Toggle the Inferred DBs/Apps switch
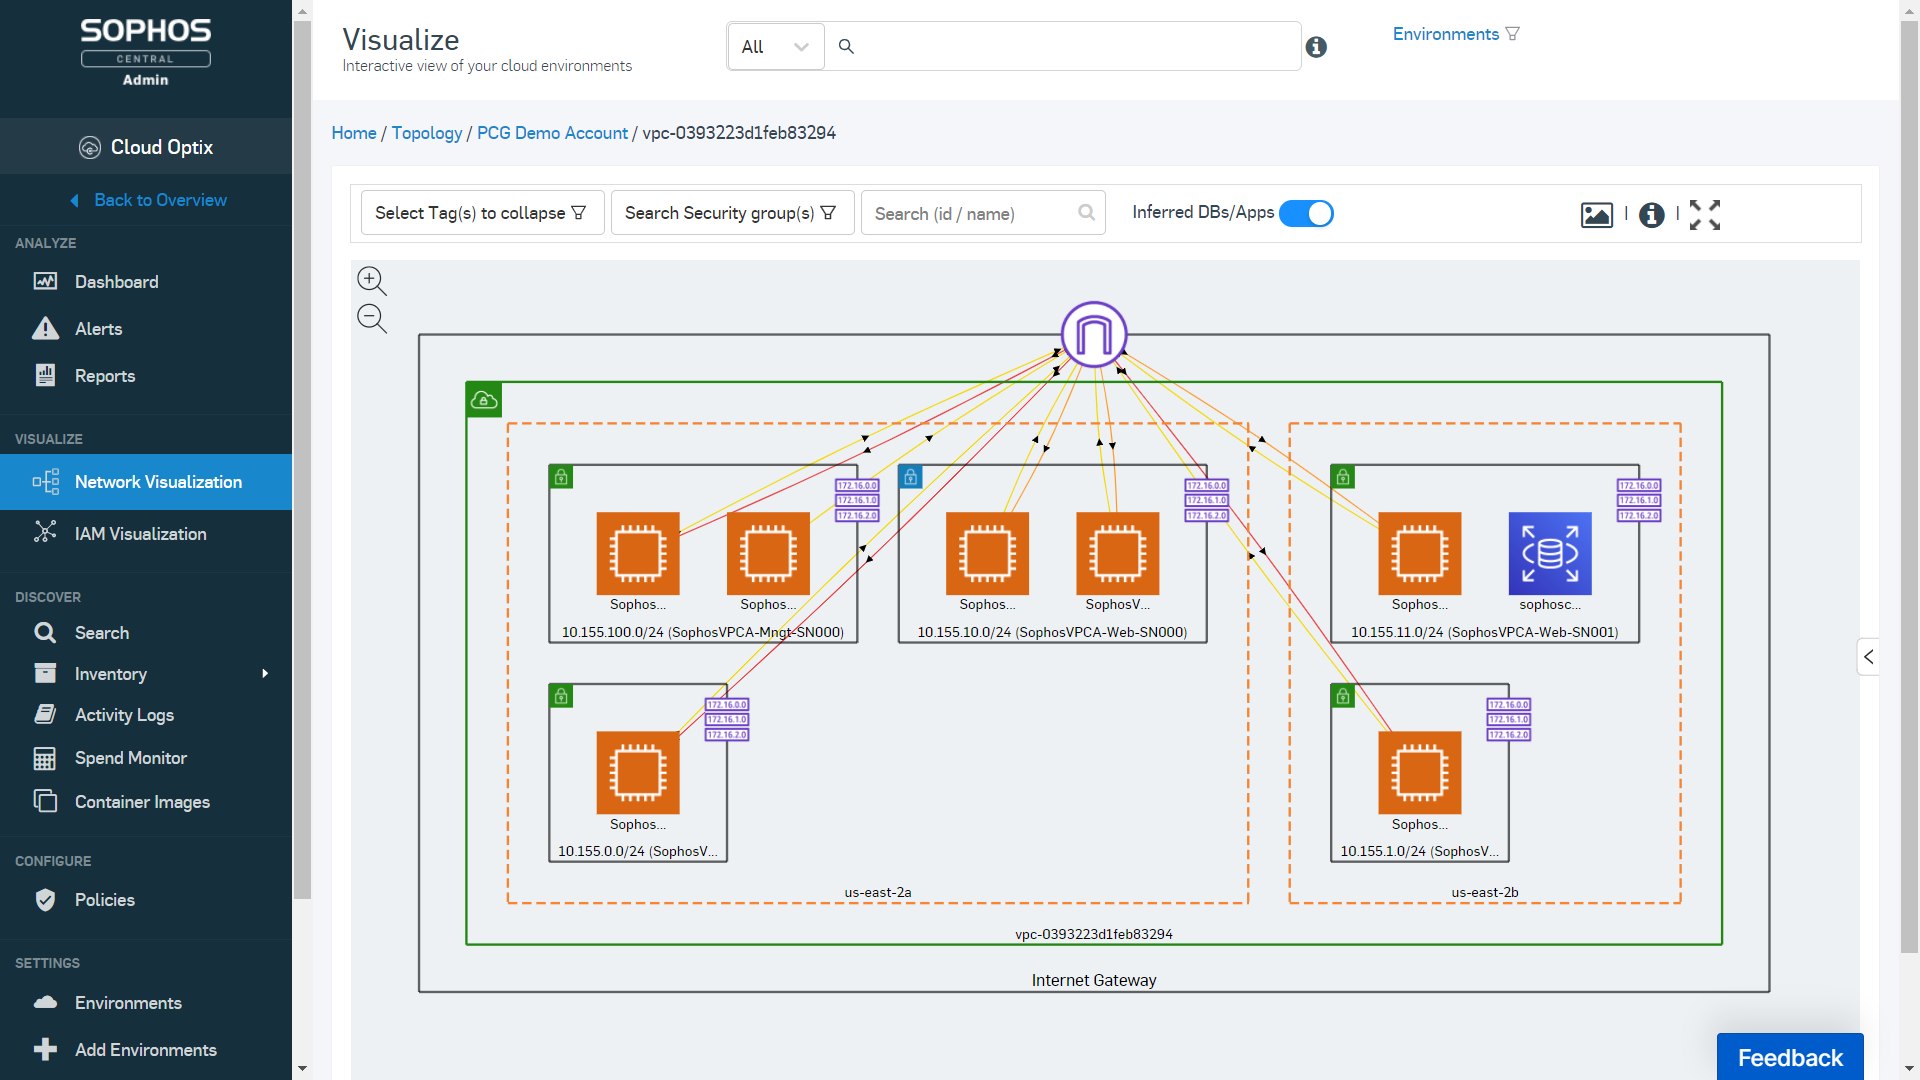Image resolution: width=1920 pixels, height=1080 pixels. coord(1306,213)
